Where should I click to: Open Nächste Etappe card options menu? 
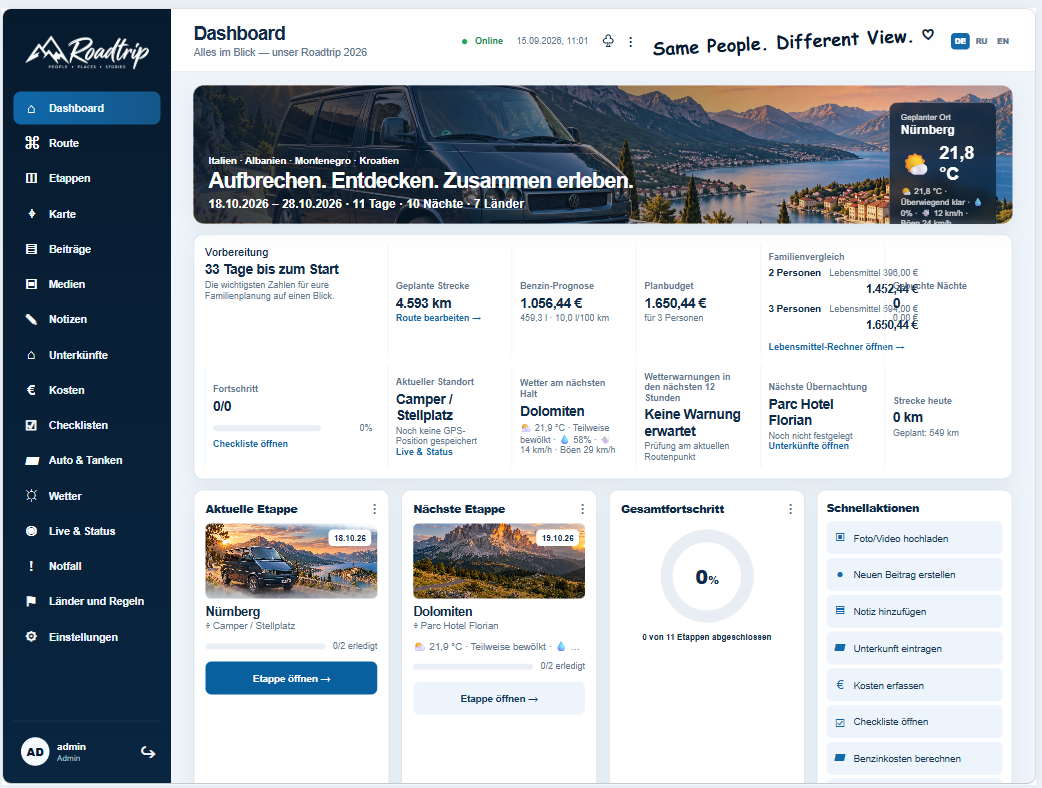583,509
